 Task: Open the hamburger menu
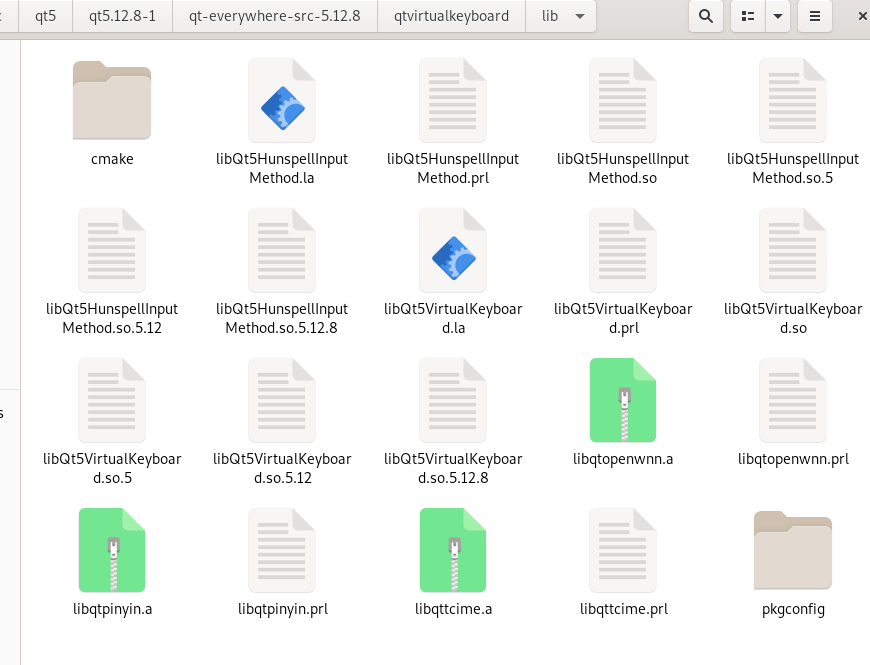pyautogui.click(x=813, y=16)
